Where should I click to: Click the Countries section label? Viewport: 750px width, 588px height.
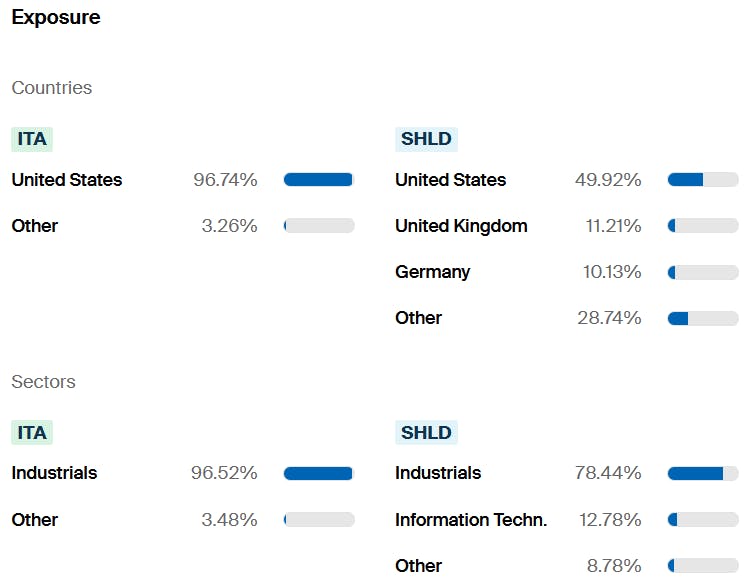(52, 88)
